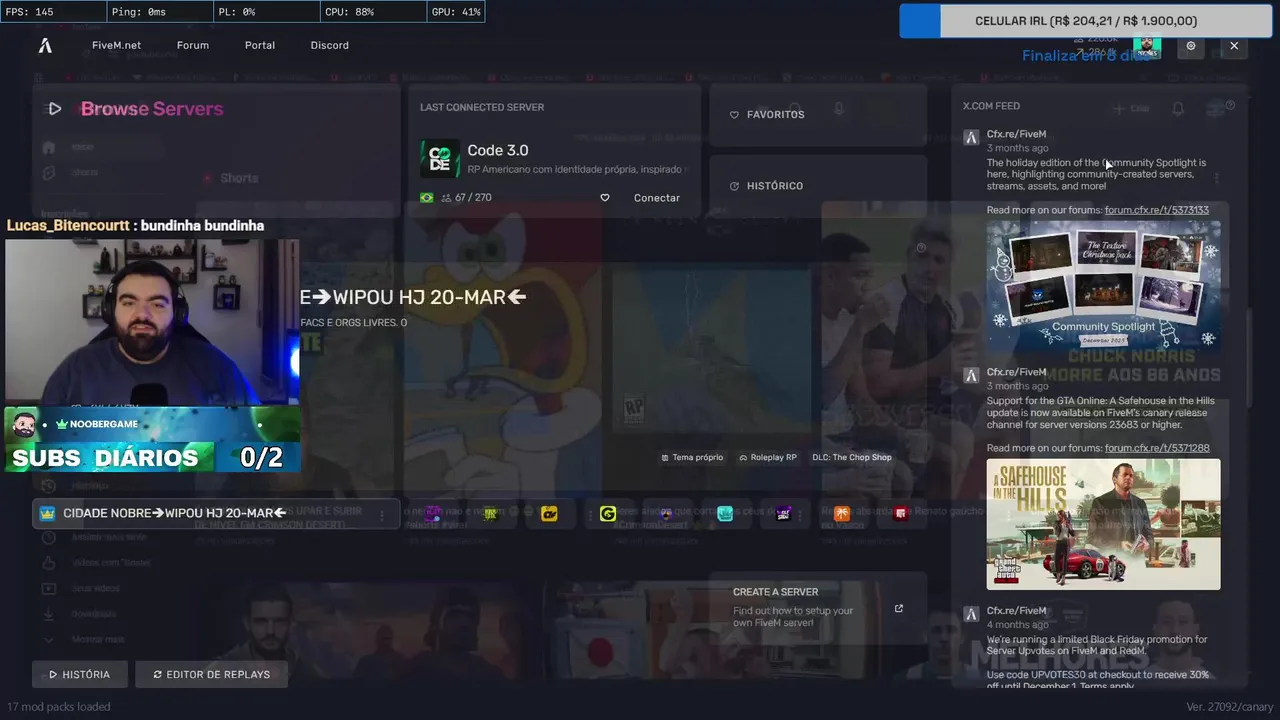
Task: Favorite Code 3.0 with the heart icon
Action: tap(604, 198)
